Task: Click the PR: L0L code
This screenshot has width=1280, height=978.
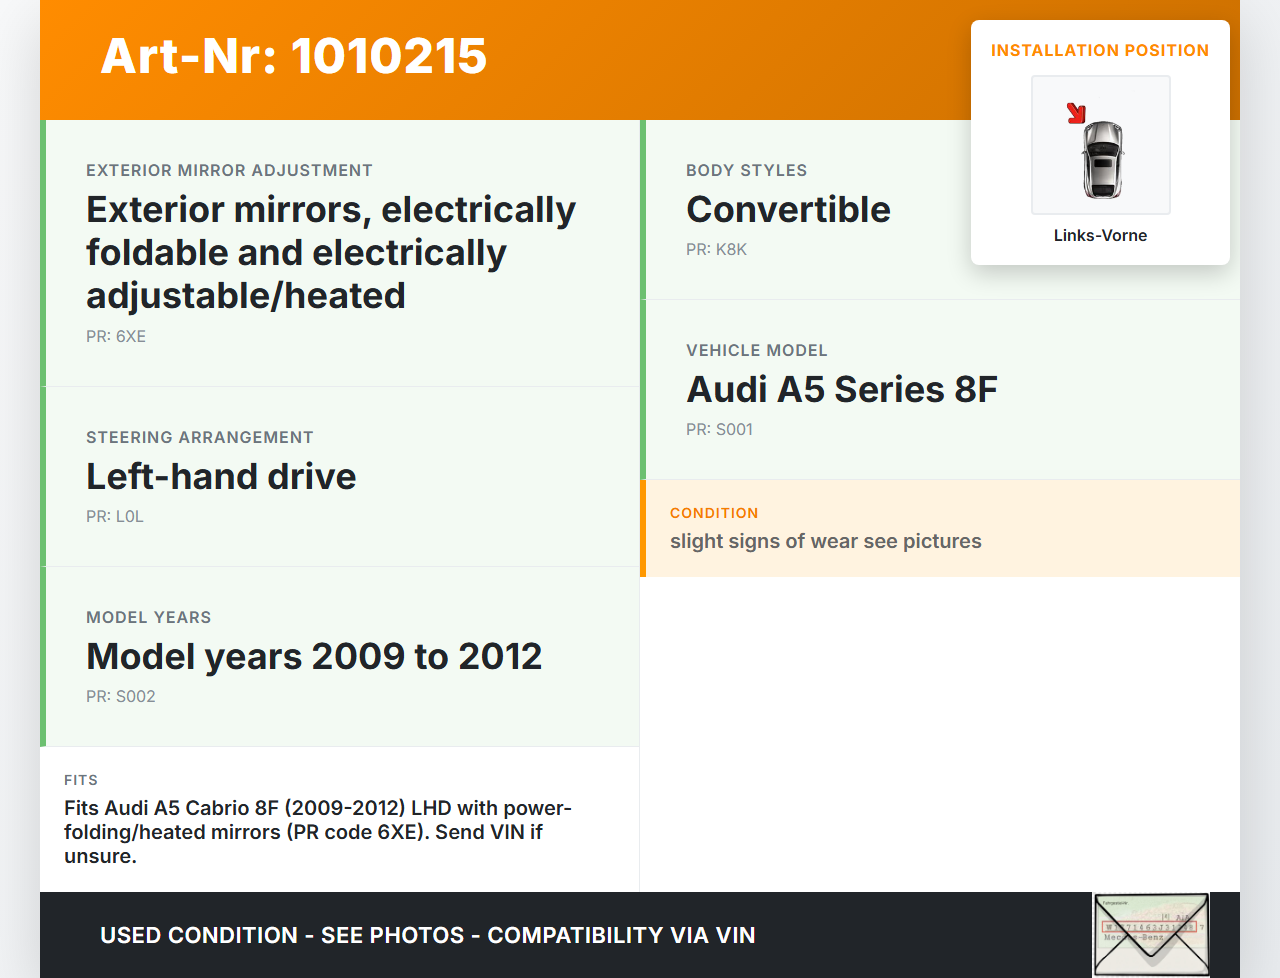Action: click(115, 516)
